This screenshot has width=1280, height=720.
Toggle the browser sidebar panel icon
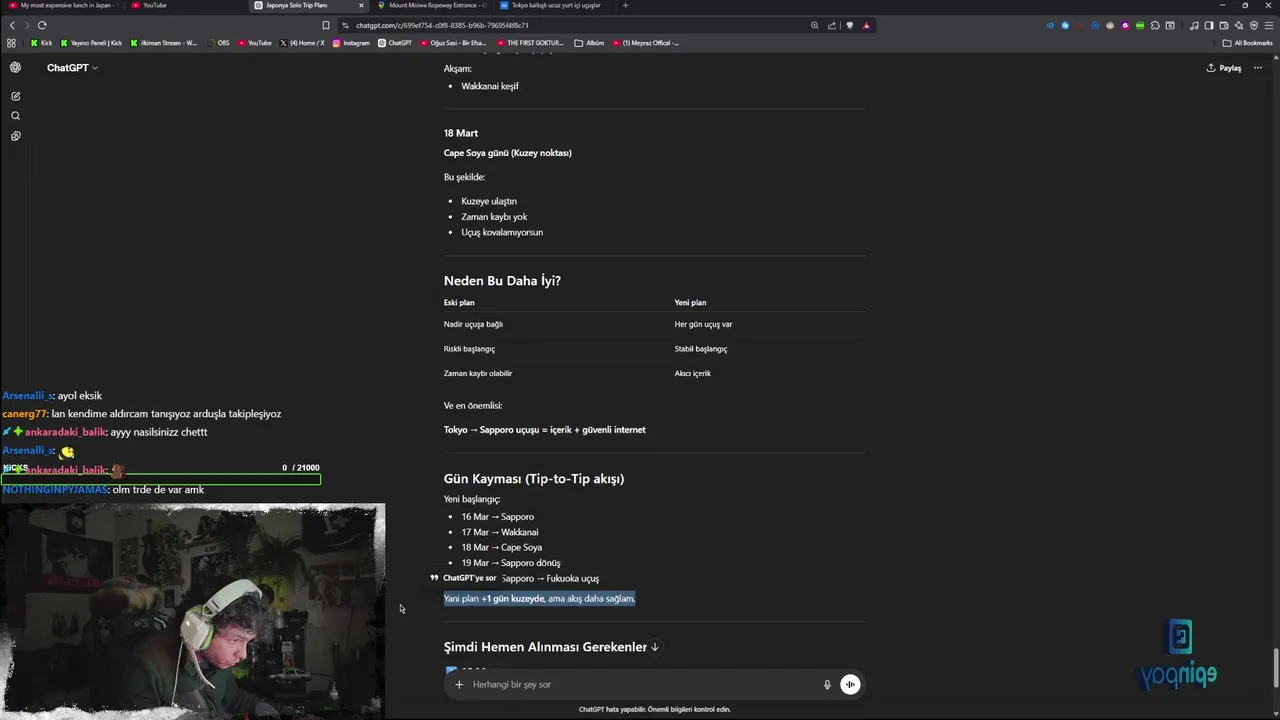pos(1209,25)
